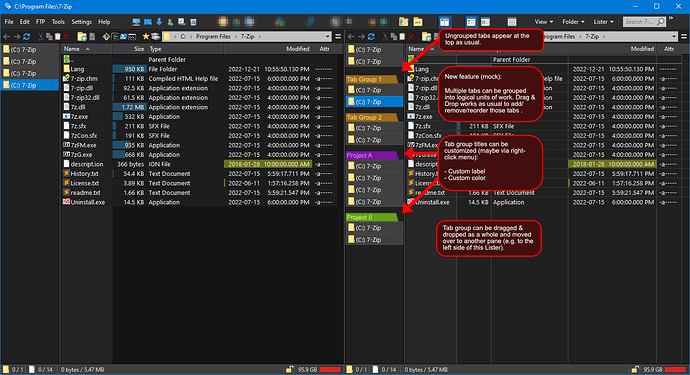Toggle the right status bar lock

pyautogui.click(x=635, y=369)
